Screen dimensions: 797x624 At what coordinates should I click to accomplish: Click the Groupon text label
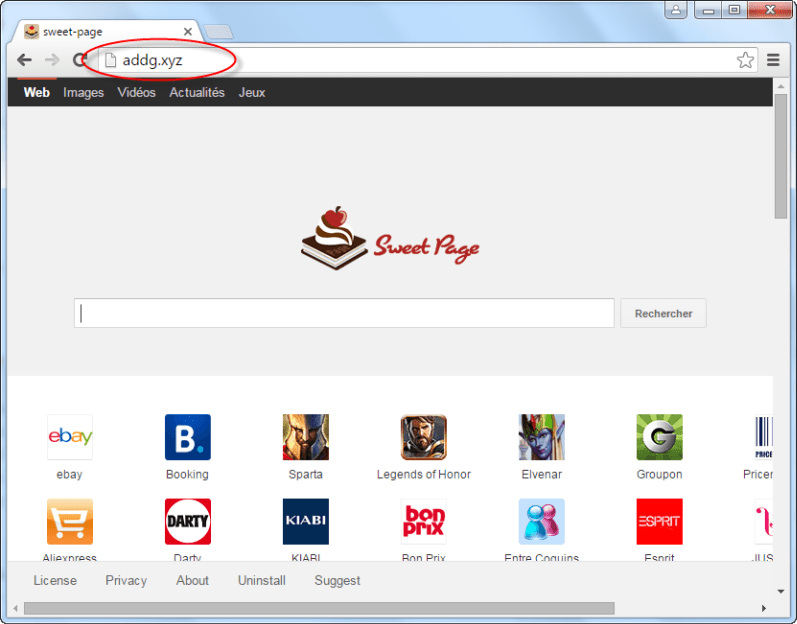[659, 474]
